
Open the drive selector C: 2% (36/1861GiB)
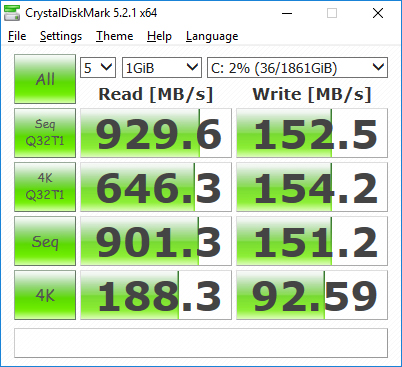[297, 68]
